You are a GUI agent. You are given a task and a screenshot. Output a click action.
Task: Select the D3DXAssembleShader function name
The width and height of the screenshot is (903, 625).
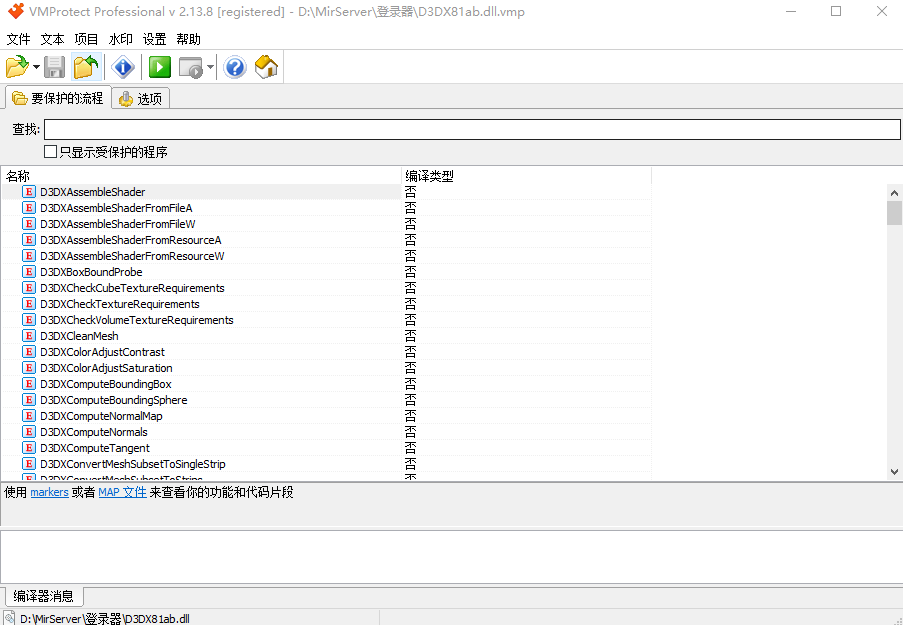tap(93, 192)
